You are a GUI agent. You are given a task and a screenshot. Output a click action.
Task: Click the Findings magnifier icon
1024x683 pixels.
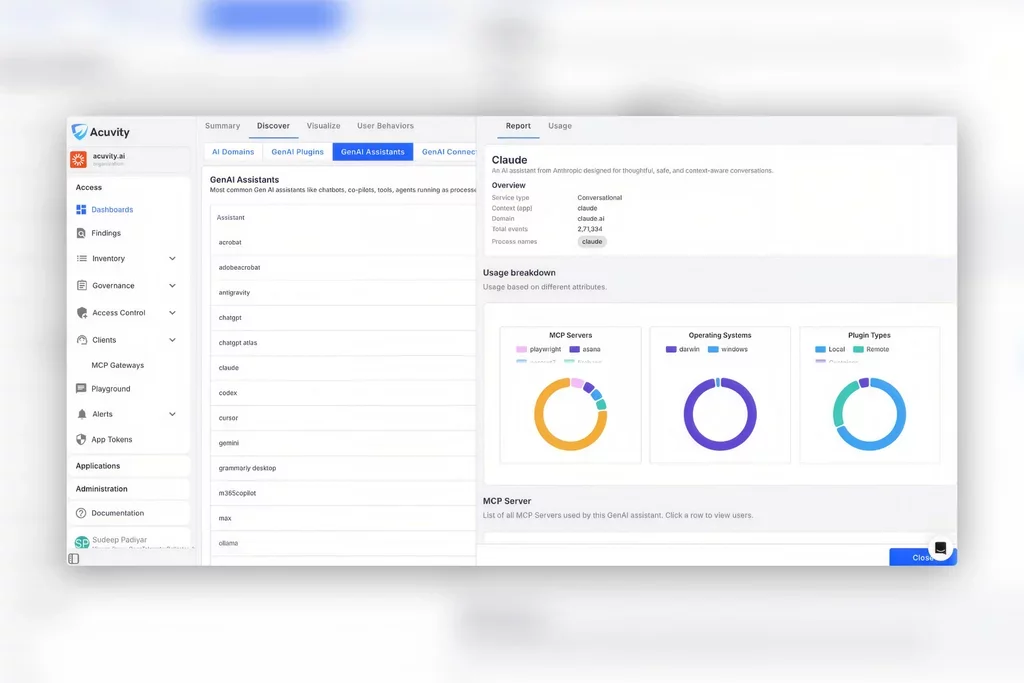pos(81,233)
